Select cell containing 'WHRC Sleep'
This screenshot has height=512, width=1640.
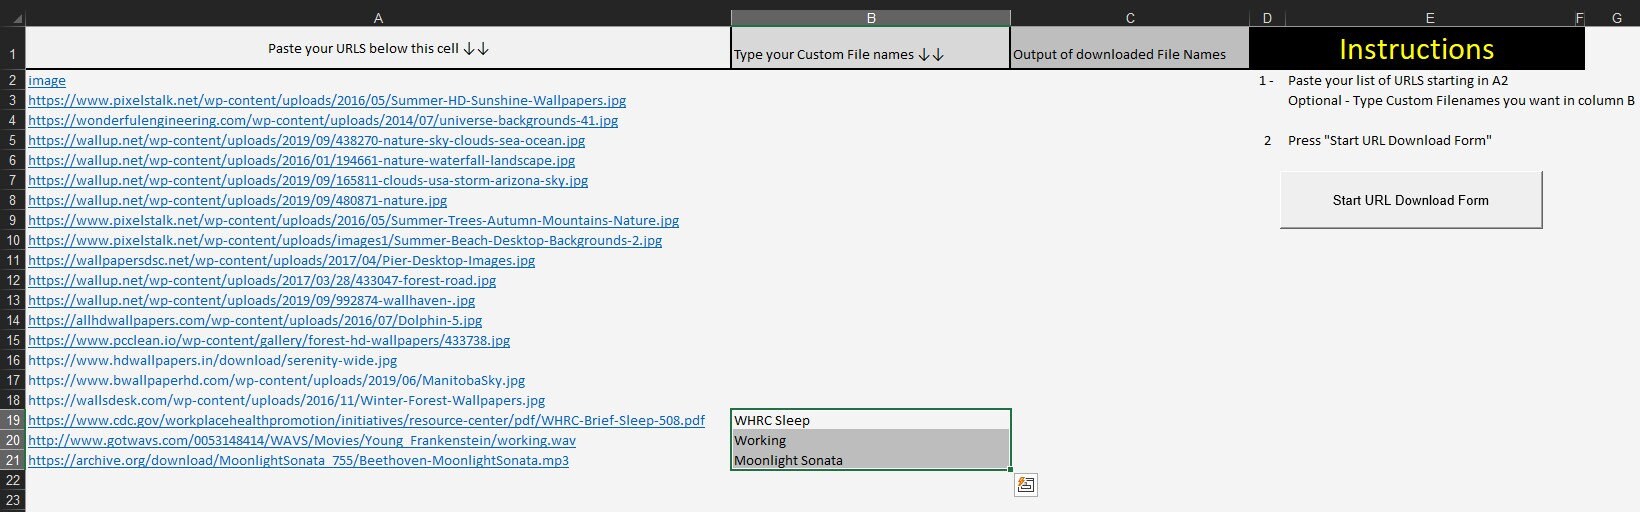pos(871,420)
